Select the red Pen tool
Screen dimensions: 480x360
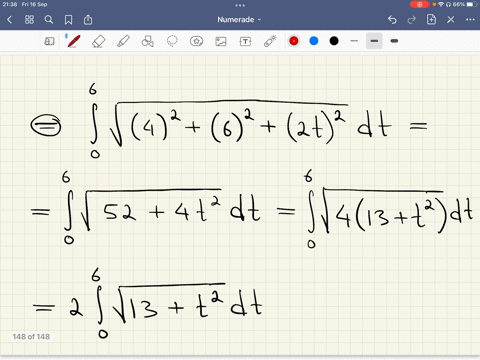tap(73, 41)
